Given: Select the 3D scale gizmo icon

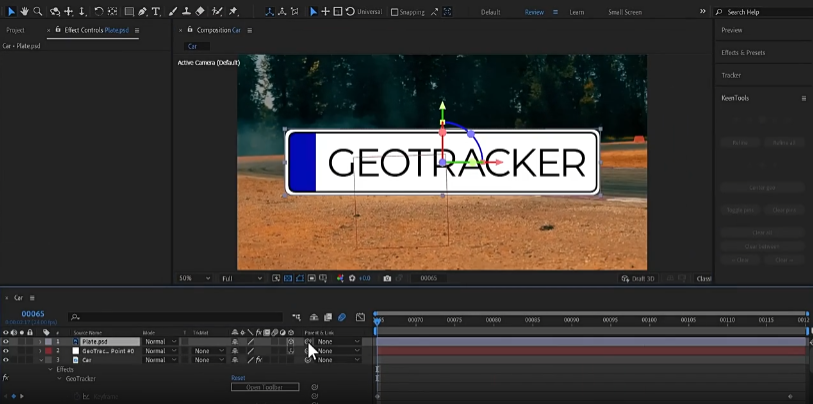Looking at the screenshot, I should coord(338,11).
